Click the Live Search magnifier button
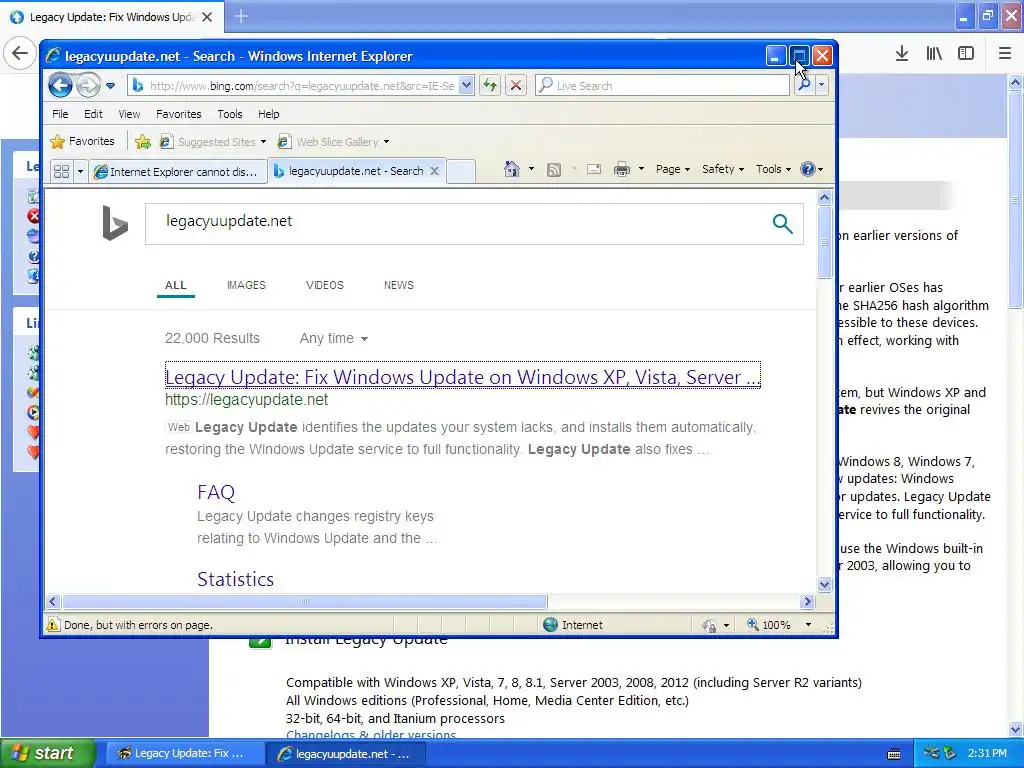Screen dimensions: 1024x768 coord(804,86)
